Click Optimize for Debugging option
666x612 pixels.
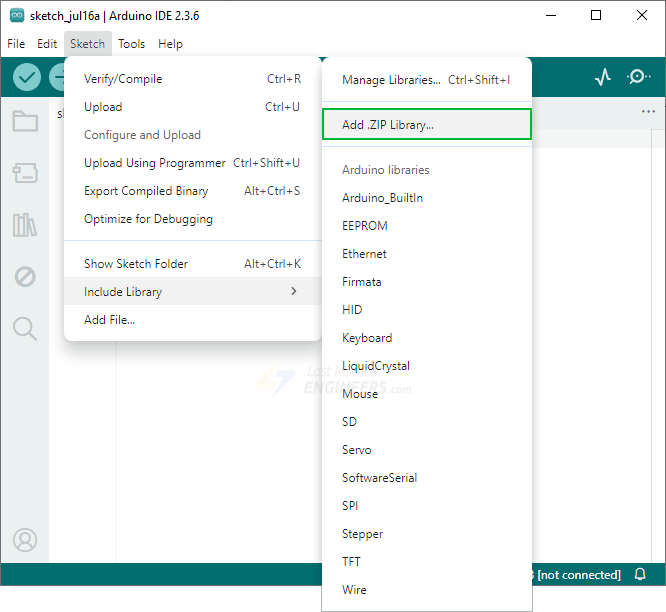148,219
